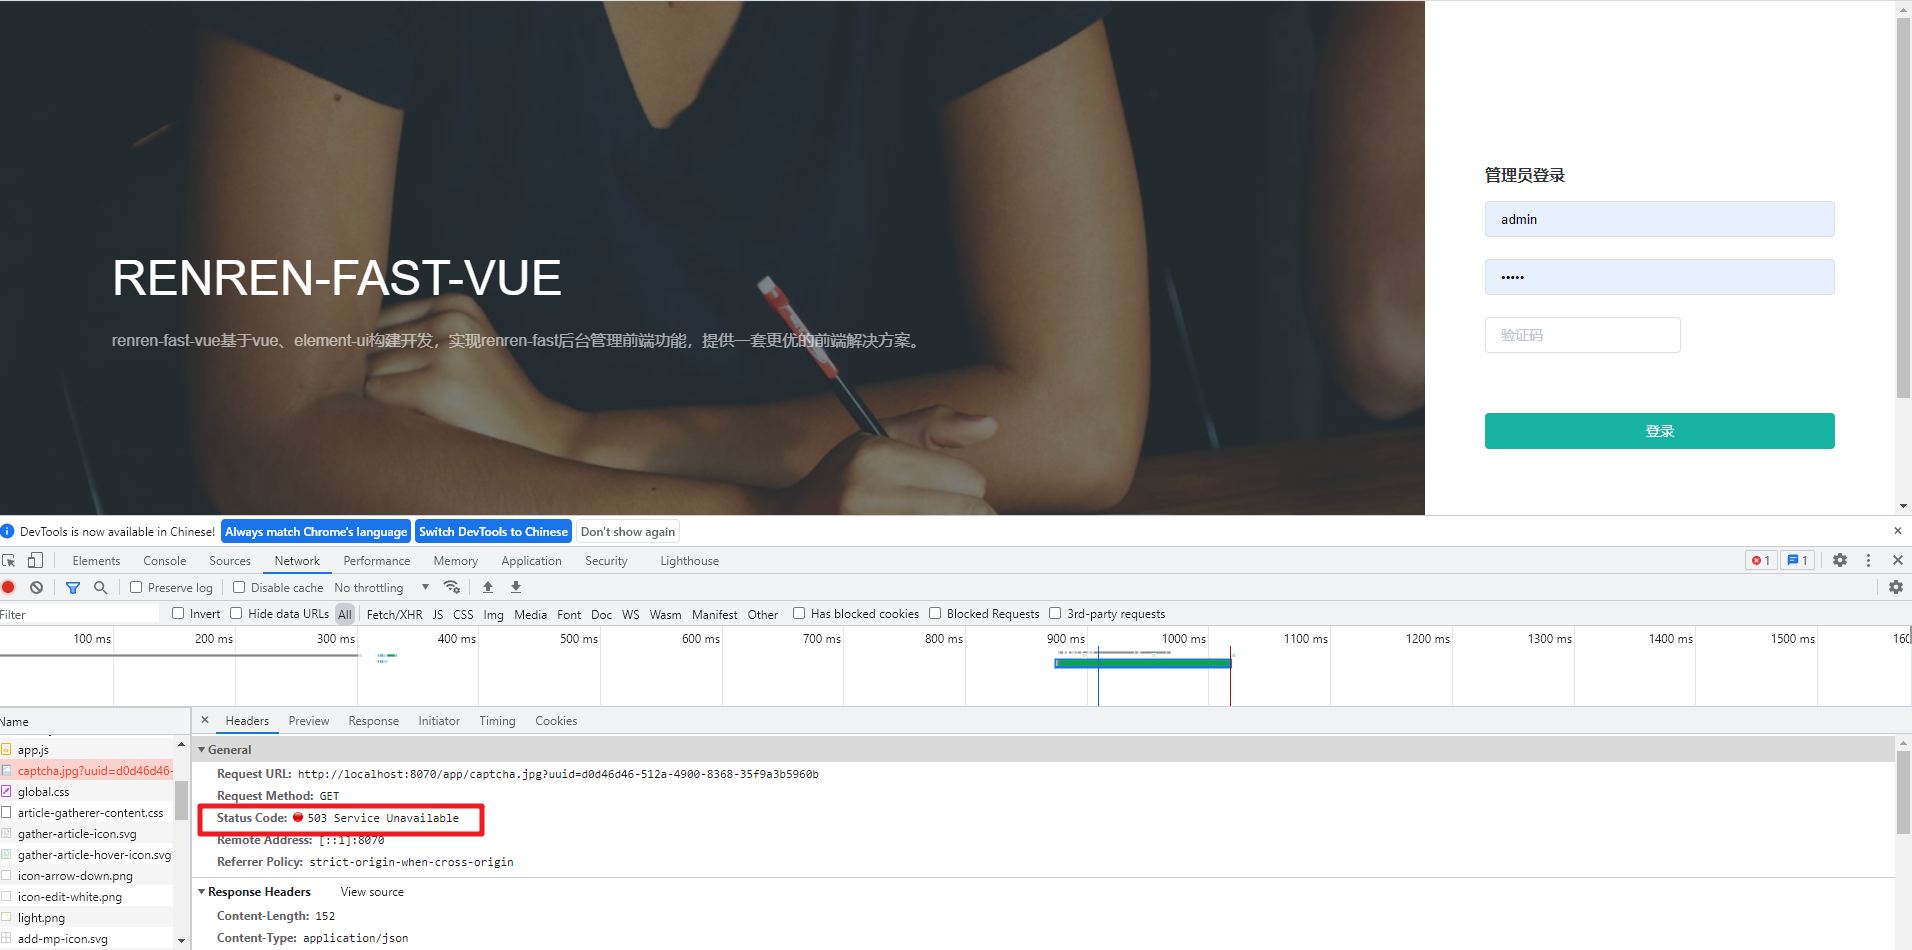
Task: Switch to the Sources tab
Action: (x=230, y=561)
